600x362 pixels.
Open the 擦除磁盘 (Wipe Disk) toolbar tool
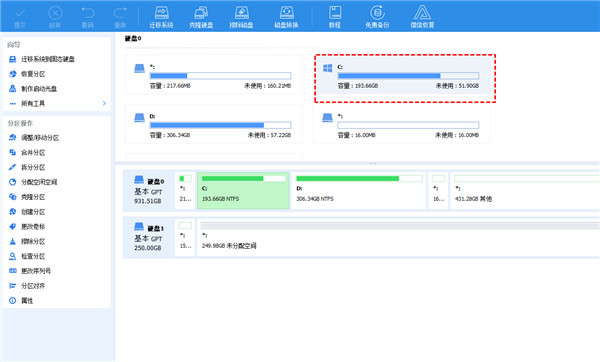click(x=241, y=17)
